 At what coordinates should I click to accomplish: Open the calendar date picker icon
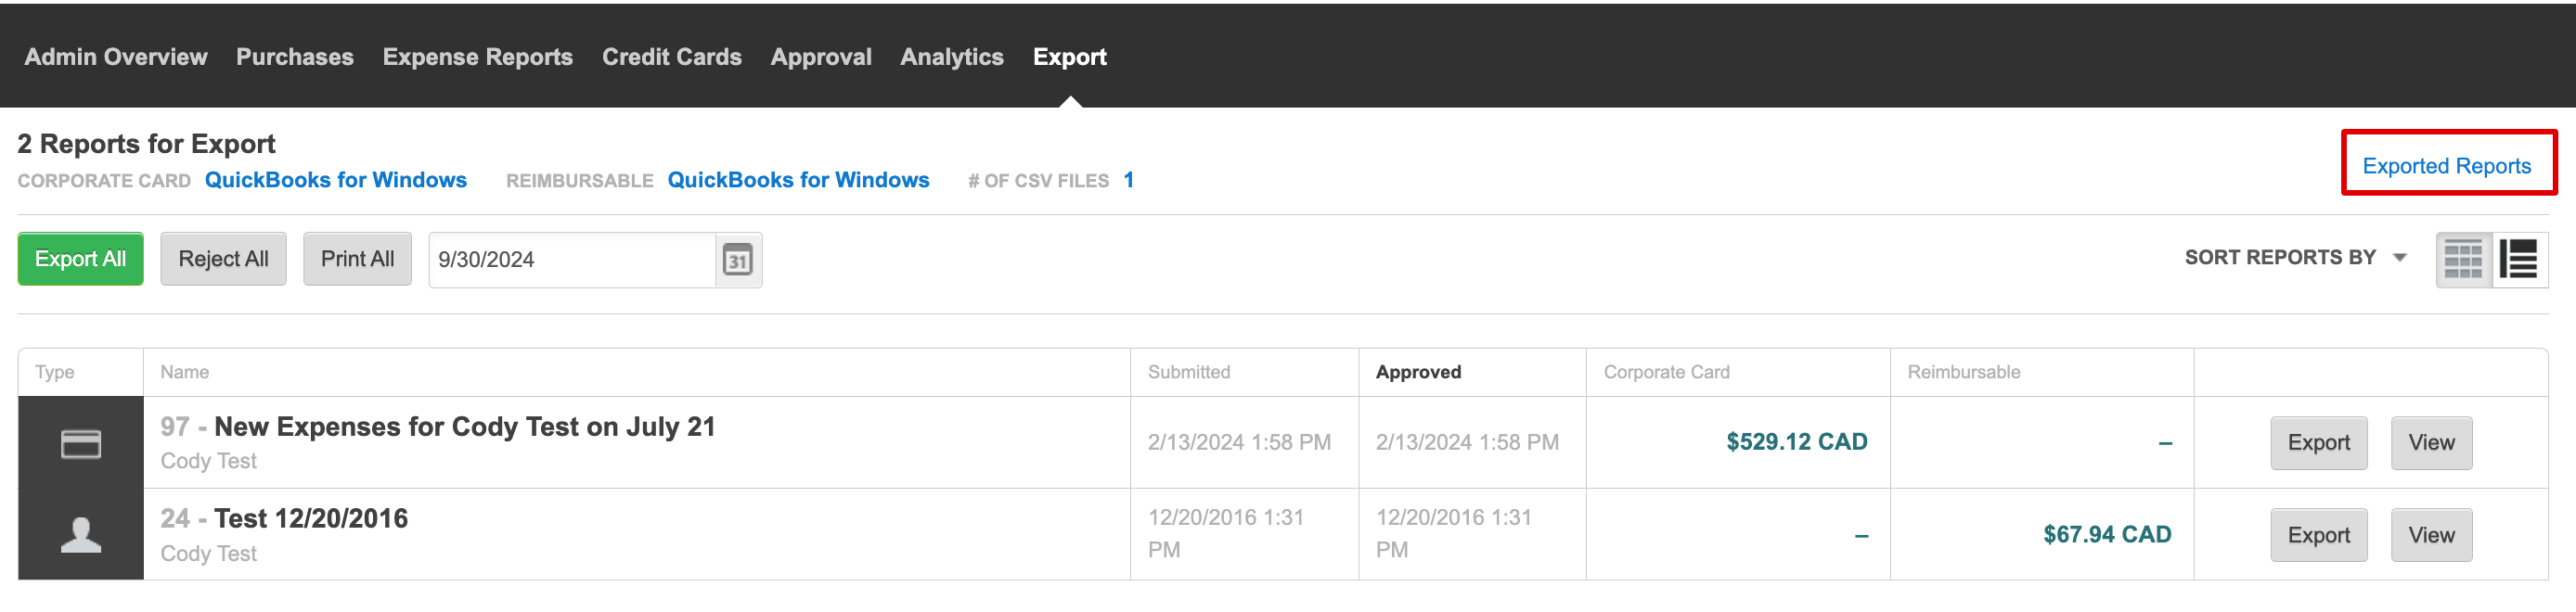(x=738, y=260)
